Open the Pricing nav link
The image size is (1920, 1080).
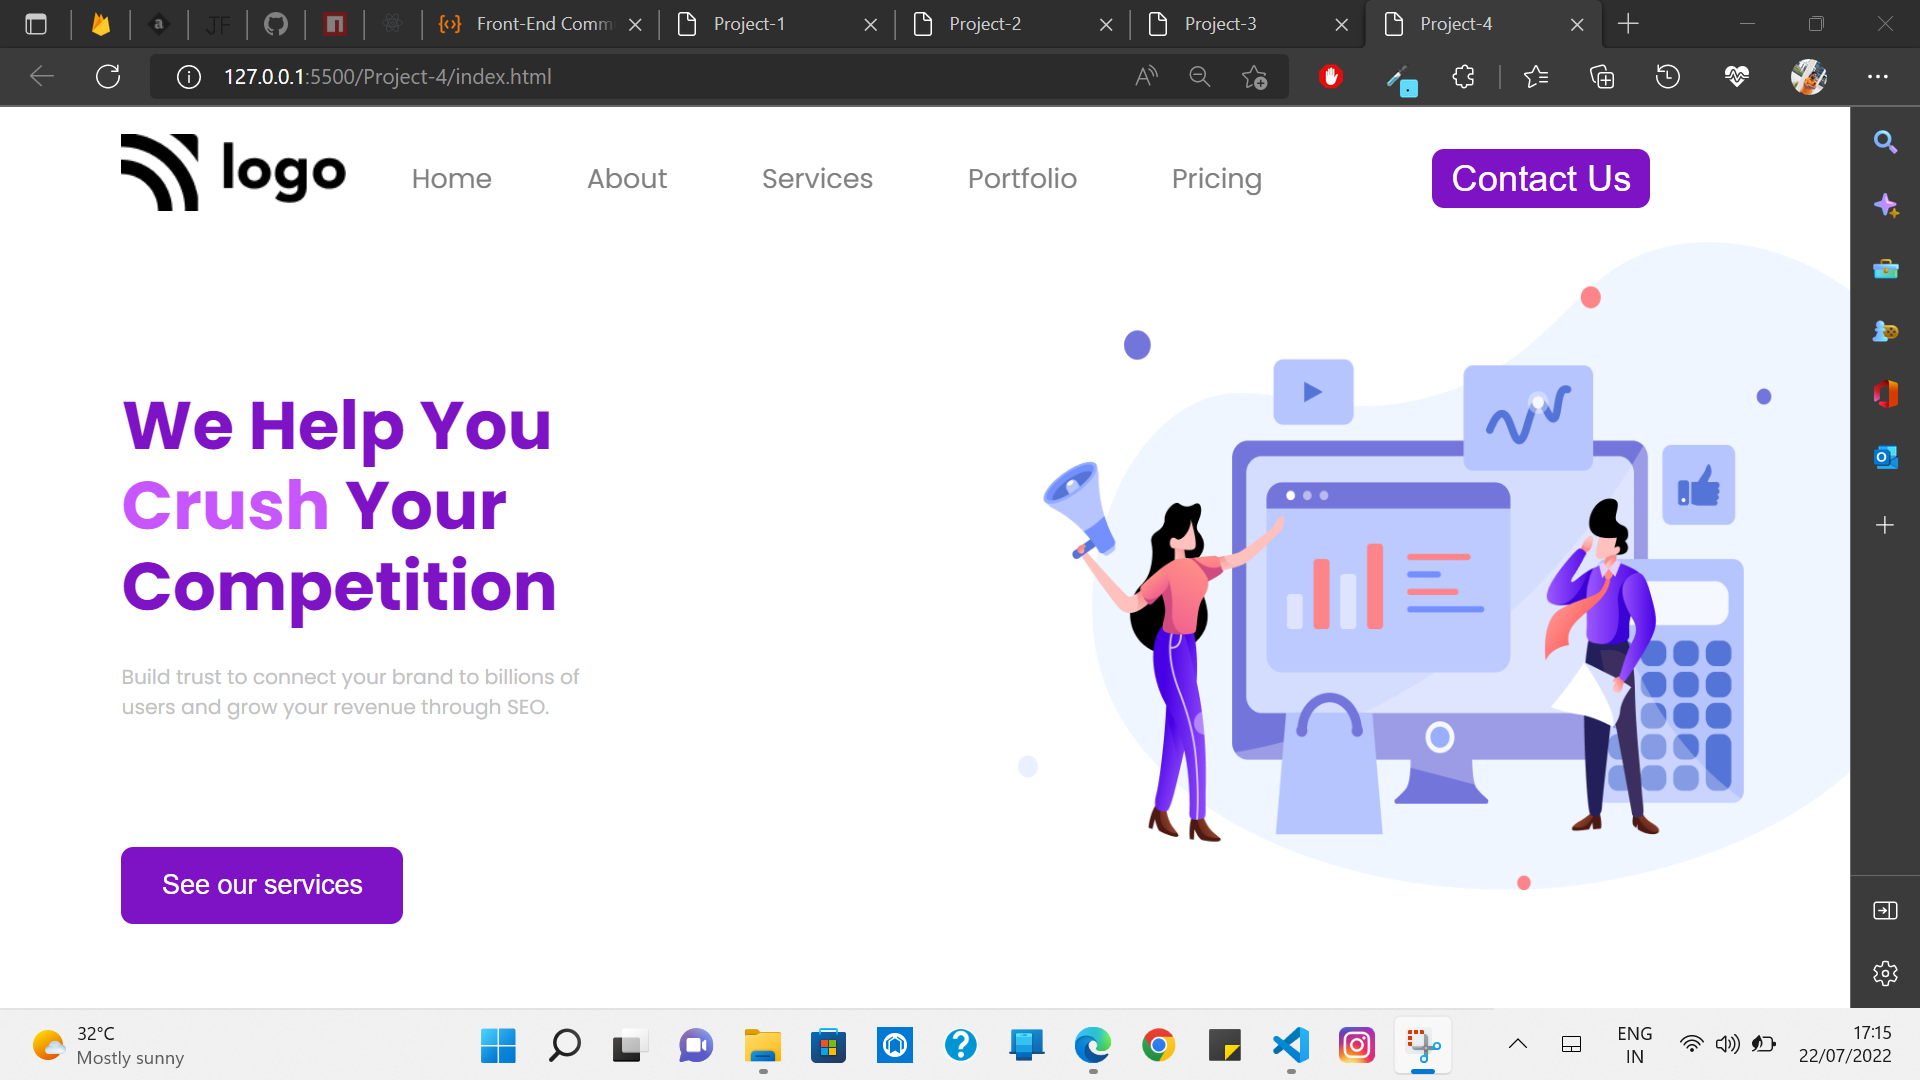click(1216, 179)
